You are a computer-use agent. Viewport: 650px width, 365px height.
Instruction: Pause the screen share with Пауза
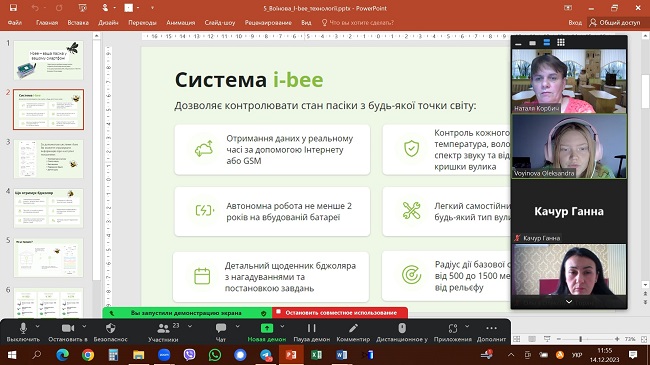click(312, 333)
